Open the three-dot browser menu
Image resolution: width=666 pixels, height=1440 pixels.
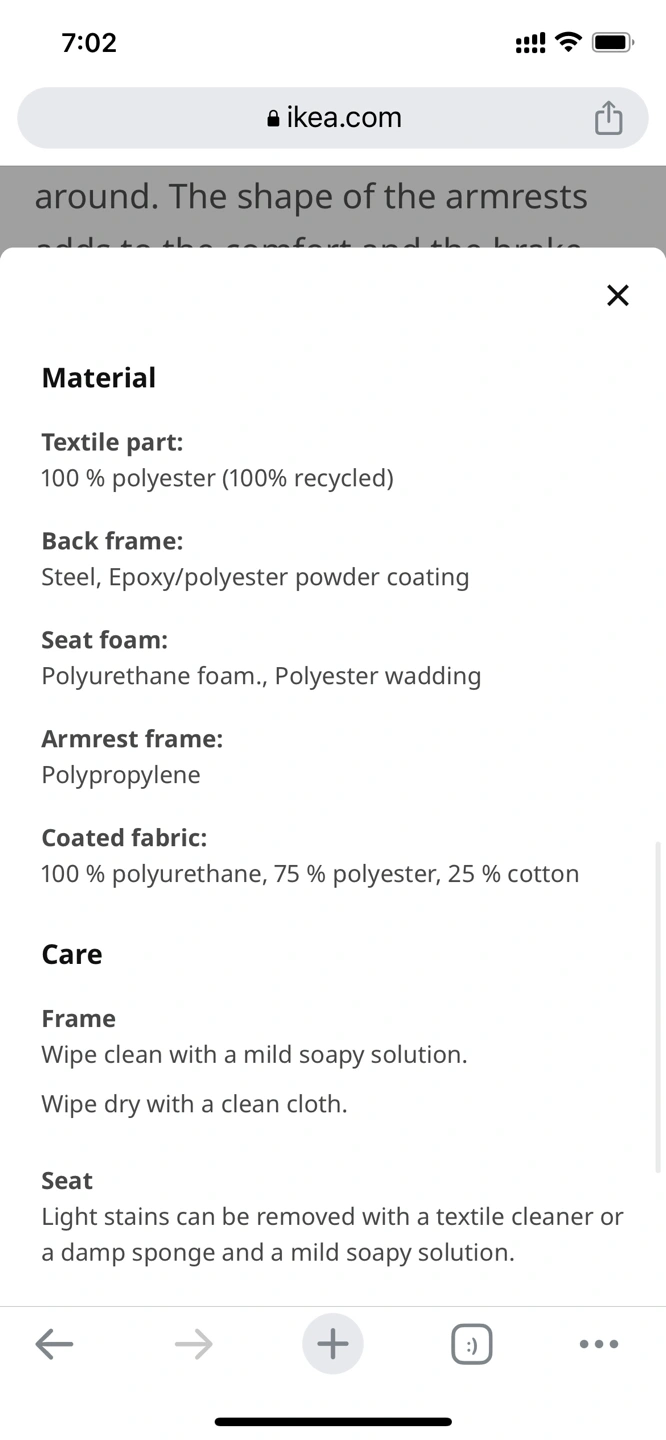tap(599, 1344)
